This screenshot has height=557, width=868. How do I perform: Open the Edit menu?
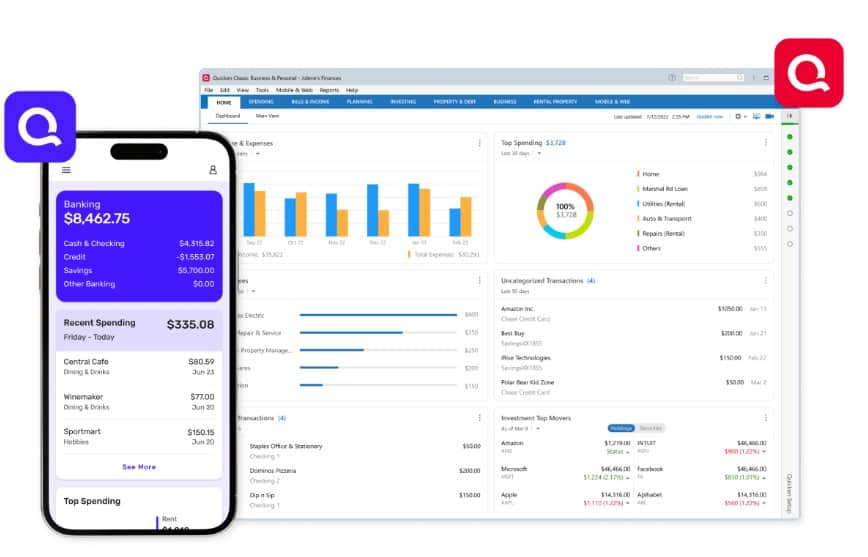point(225,90)
